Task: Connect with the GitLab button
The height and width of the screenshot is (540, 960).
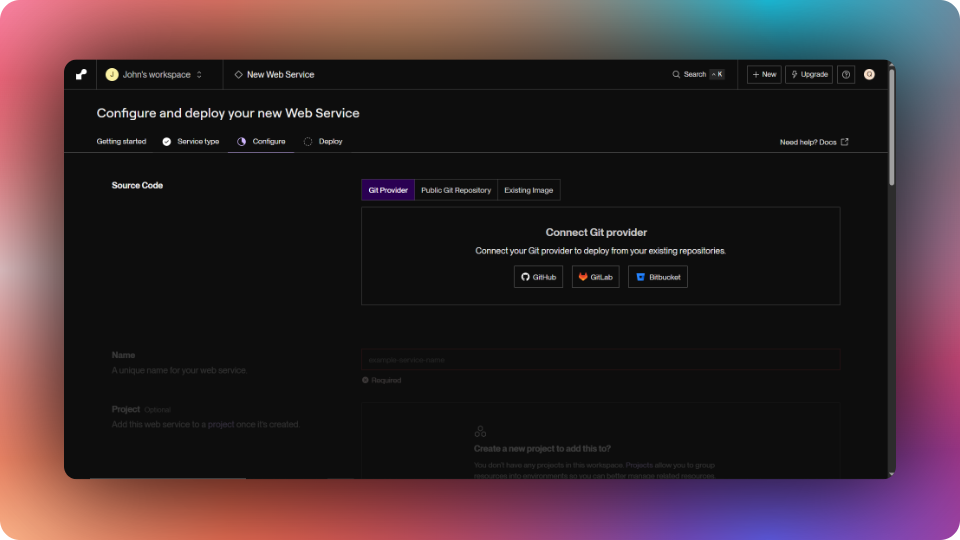Action: [x=596, y=277]
